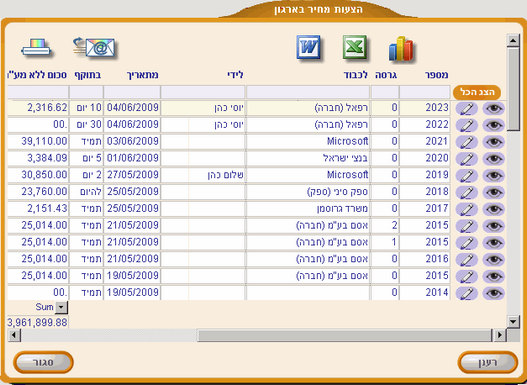Edit quote 2023 with pencil icon
Image resolution: width=527 pixels, height=385 pixels.
pos(467,109)
